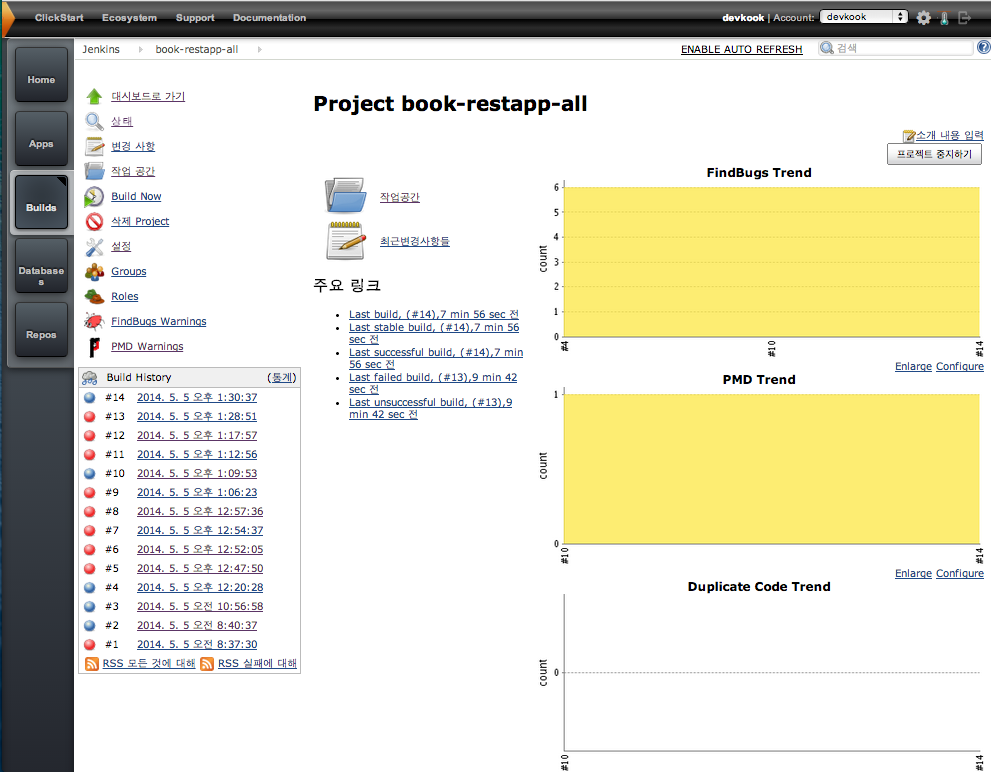
Task: Open the FindBugs Warnings link
Action: pos(159,322)
